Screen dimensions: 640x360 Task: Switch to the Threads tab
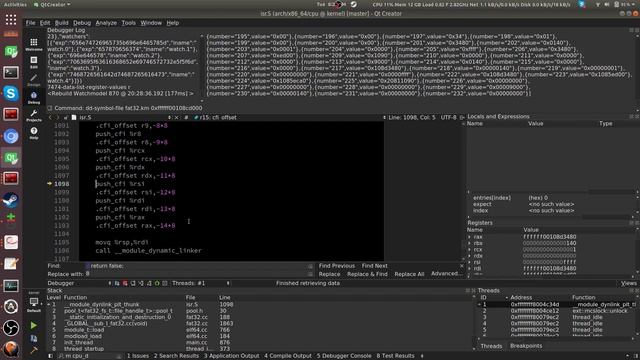pos(491,346)
